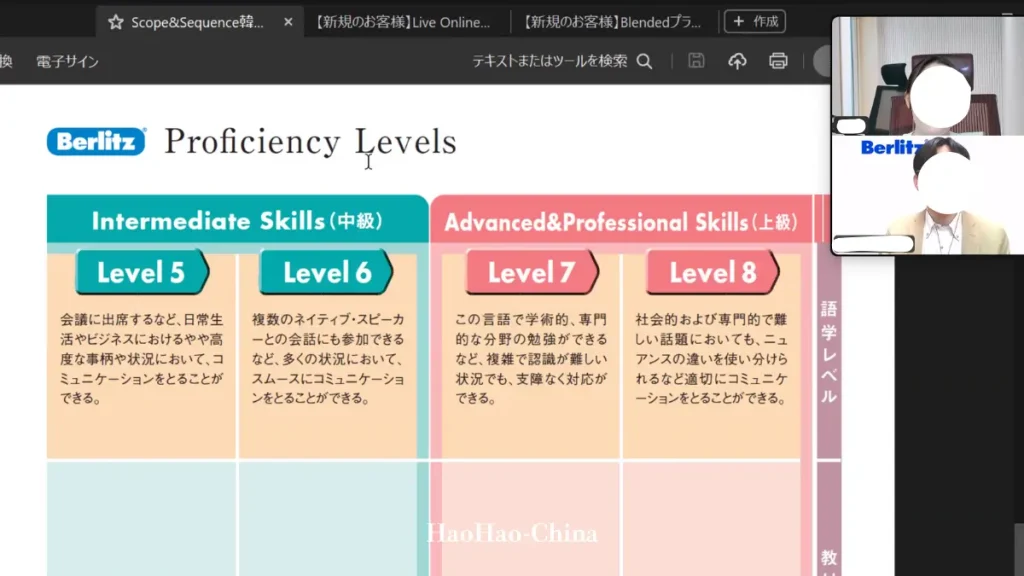Click the document vertical scrollbar thumb
This screenshot has height=576, width=1024.
1019,549
